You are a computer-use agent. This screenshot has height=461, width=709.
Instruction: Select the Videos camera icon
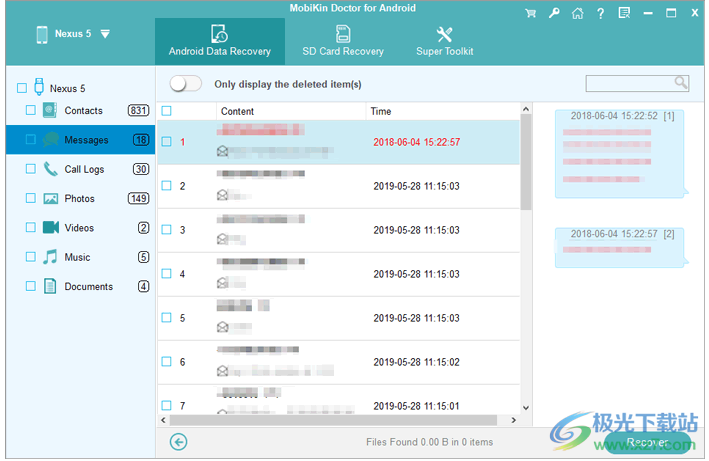(51, 227)
